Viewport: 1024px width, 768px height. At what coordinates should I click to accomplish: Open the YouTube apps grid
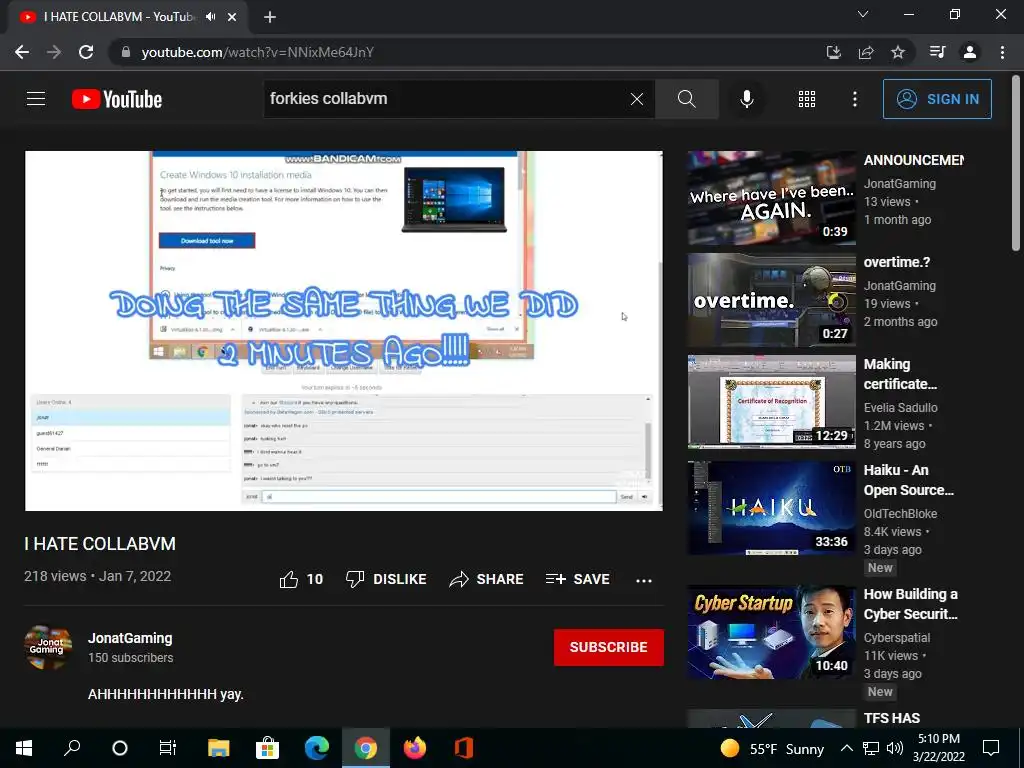click(807, 99)
